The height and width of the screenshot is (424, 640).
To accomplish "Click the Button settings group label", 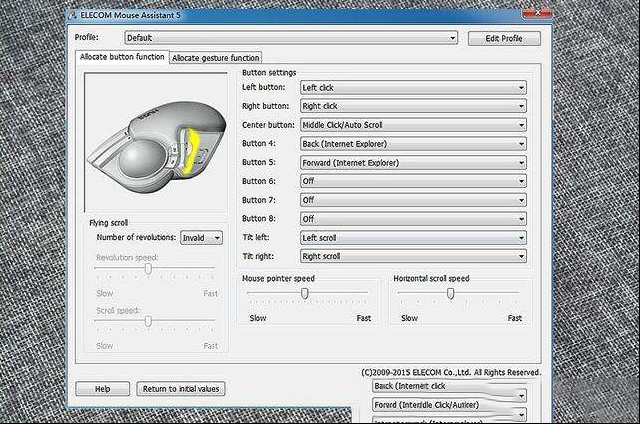I will (x=269, y=73).
